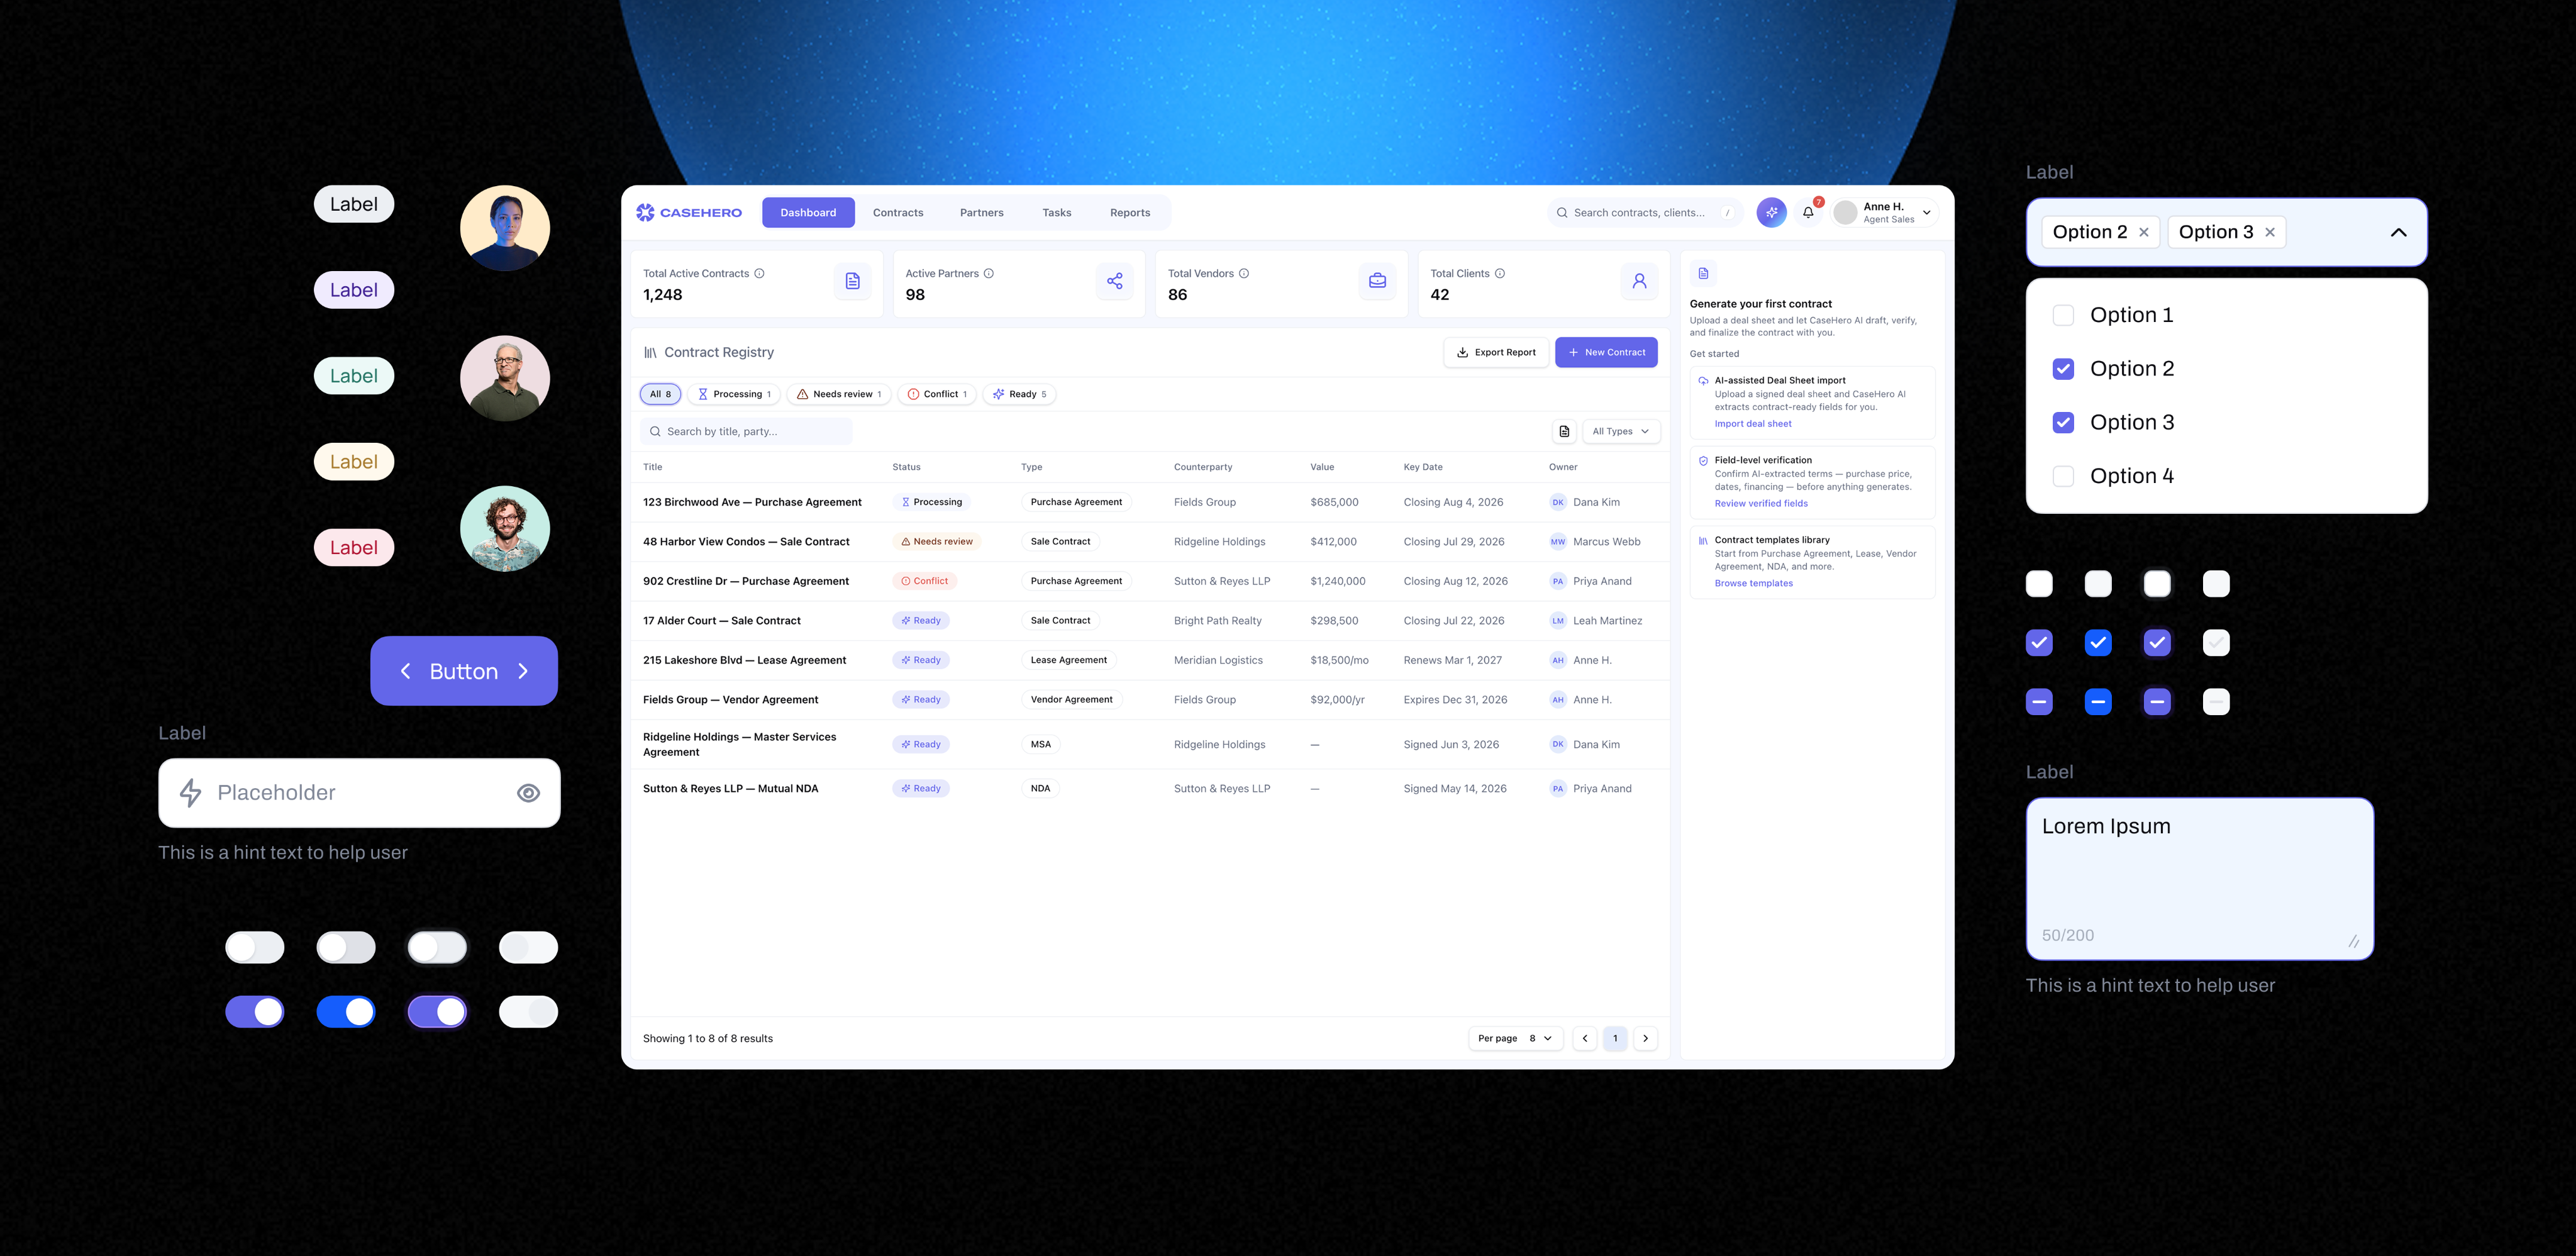
Task: Click the Contract templates library icon
Action: point(1703,540)
